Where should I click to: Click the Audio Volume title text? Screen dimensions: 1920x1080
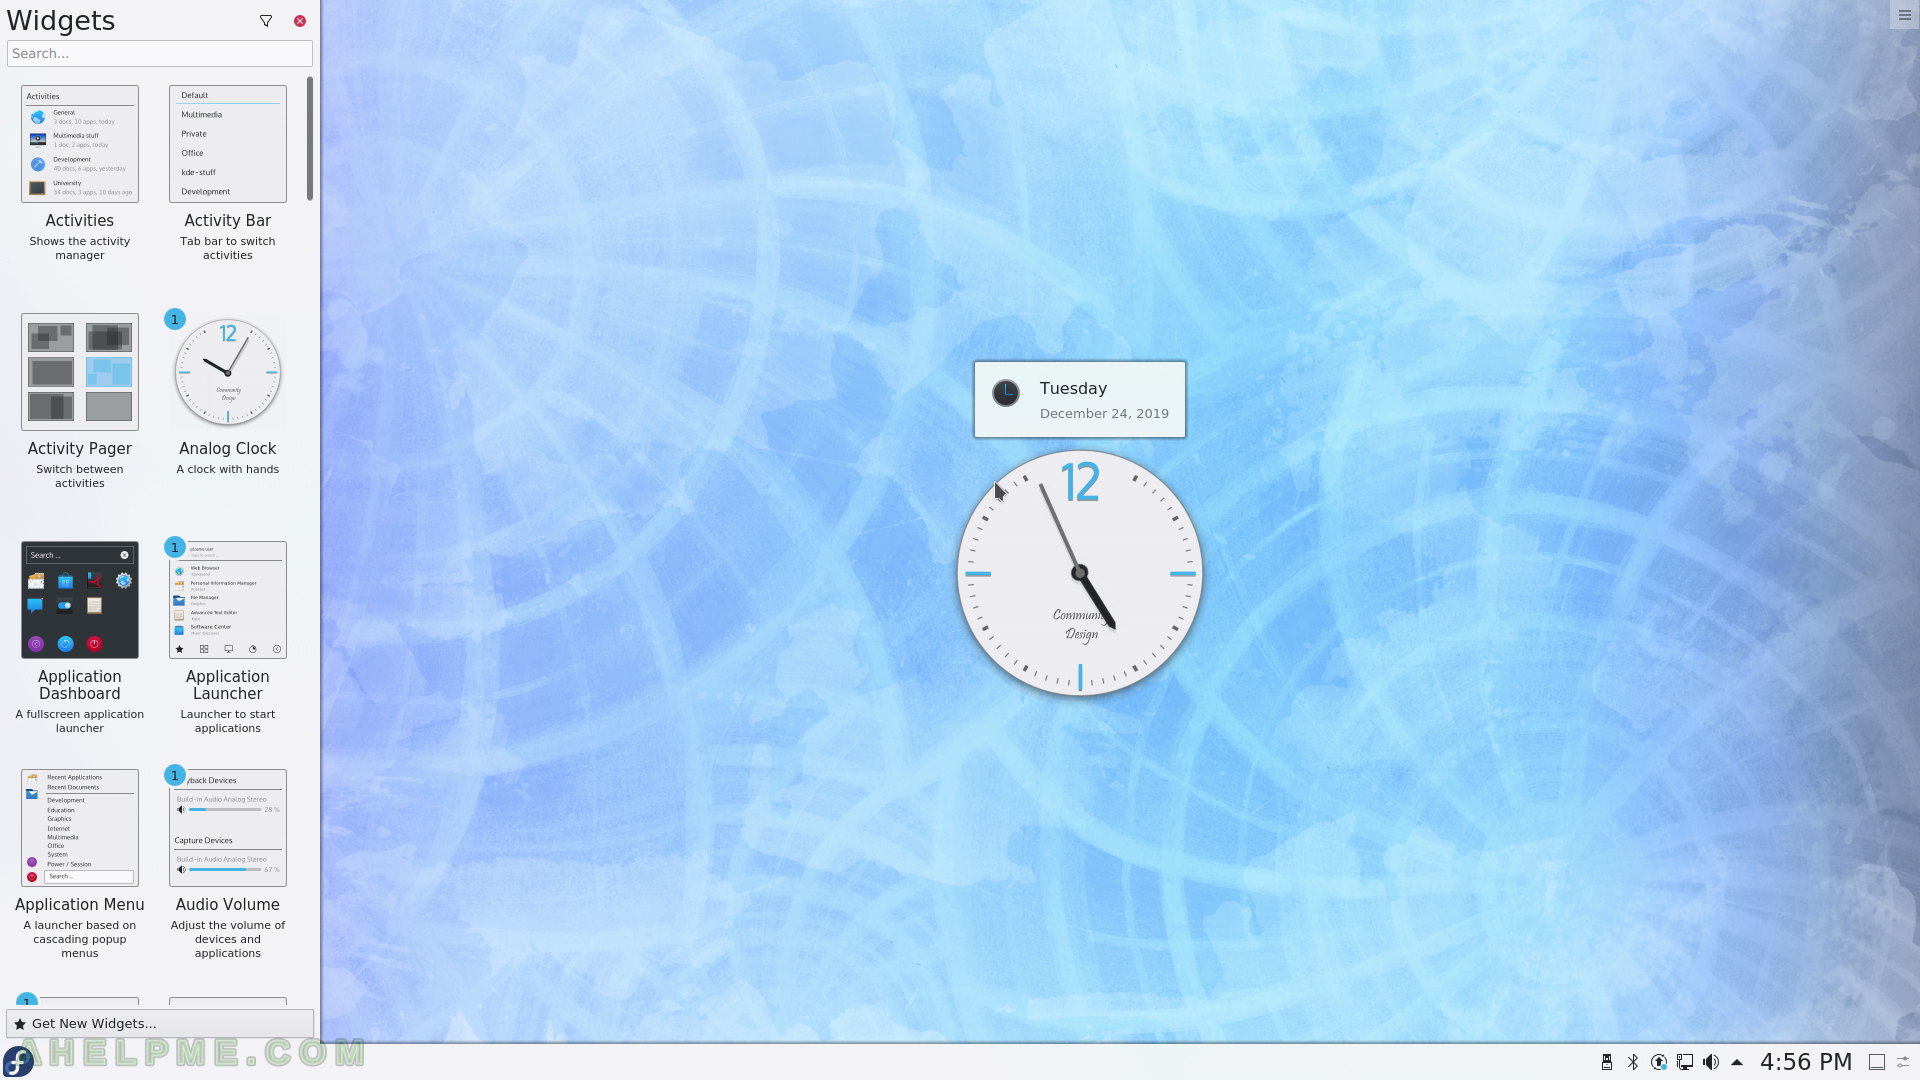click(x=228, y=904)
